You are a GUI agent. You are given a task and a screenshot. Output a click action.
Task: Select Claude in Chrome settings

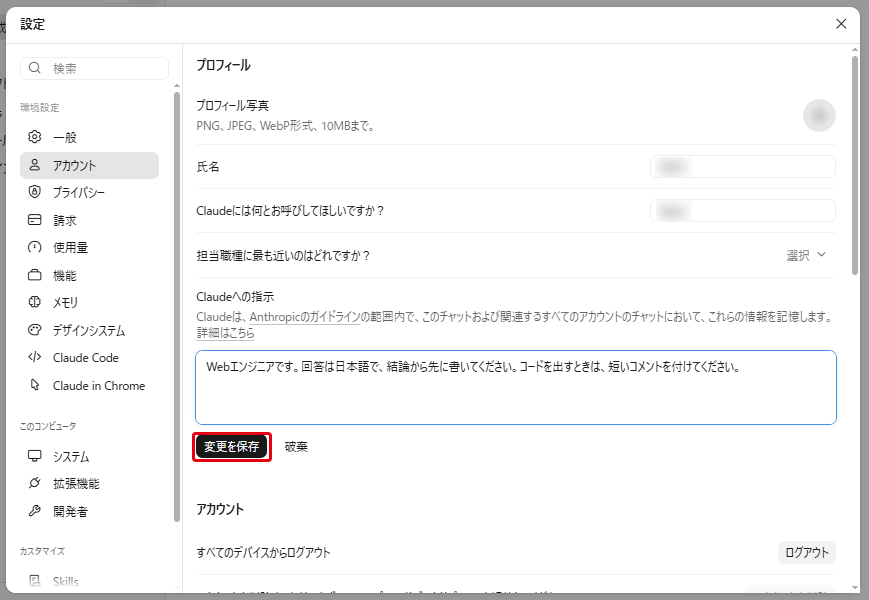(89, 385)
